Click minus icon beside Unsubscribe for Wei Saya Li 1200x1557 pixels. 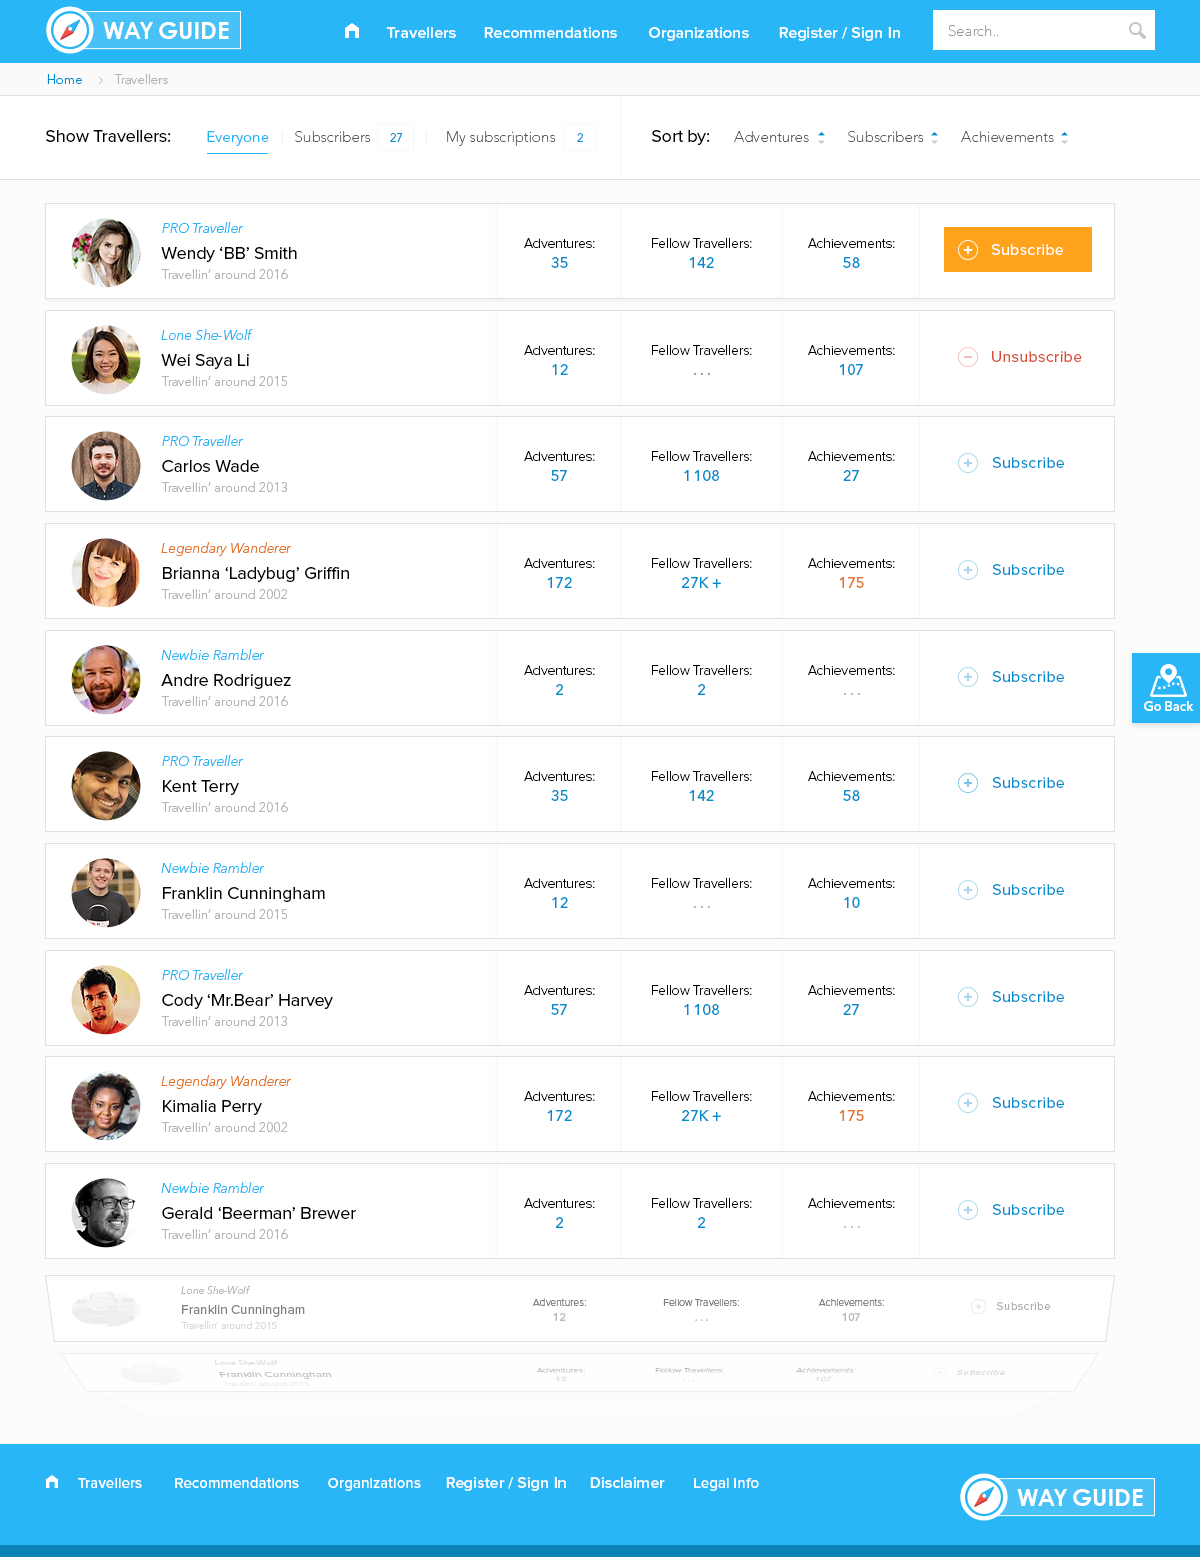tap(968, 357)
